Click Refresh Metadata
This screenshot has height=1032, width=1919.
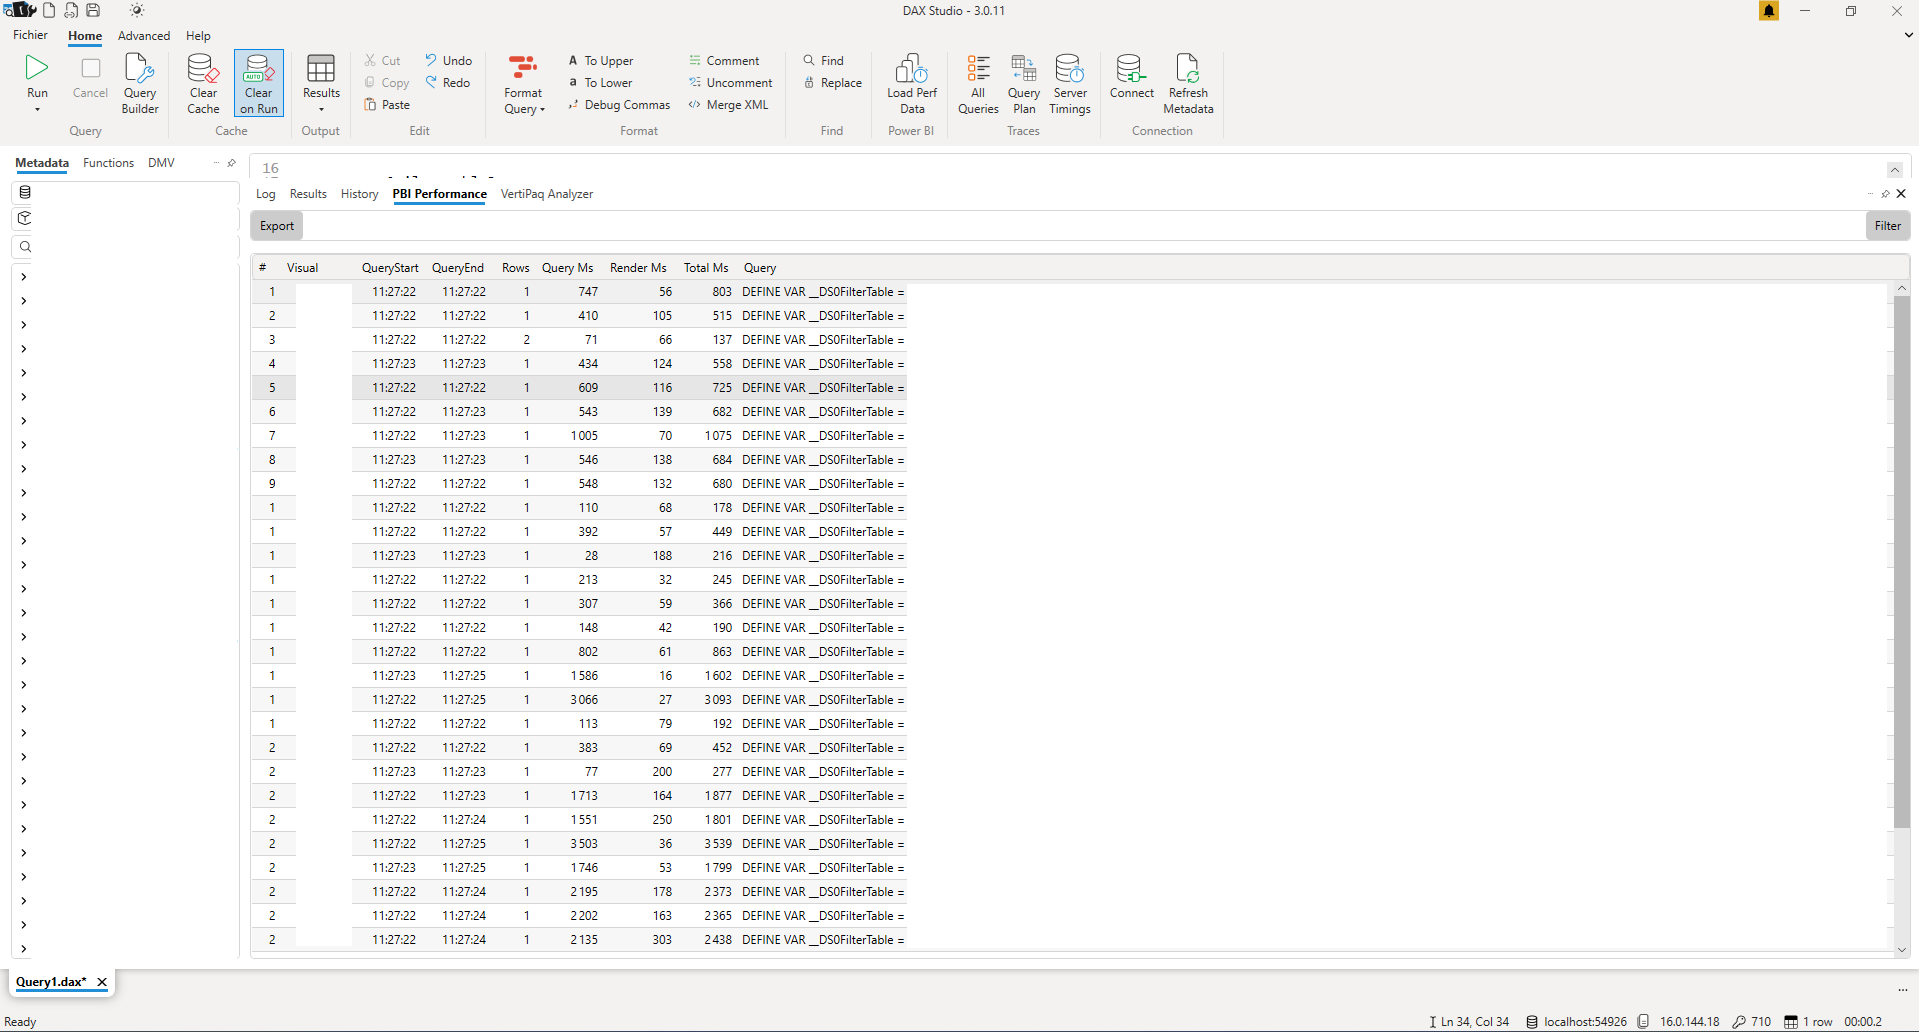[x=1188, y=83]
